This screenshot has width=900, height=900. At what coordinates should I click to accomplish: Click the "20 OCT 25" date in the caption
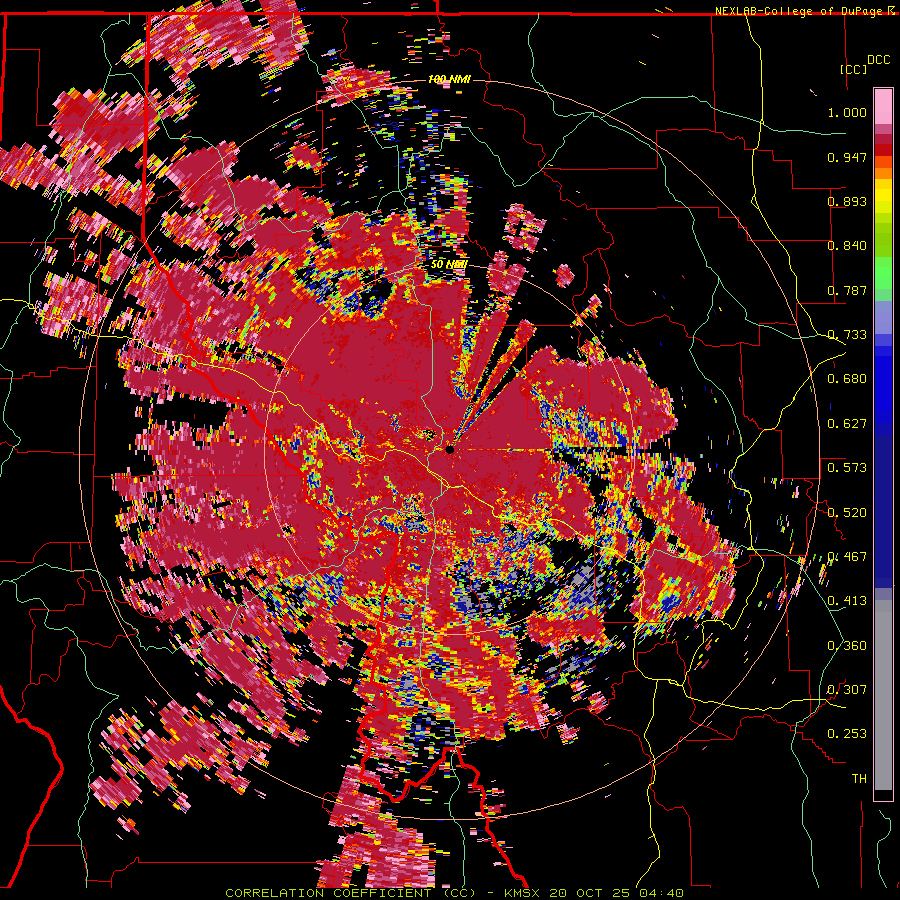point(591,893)
